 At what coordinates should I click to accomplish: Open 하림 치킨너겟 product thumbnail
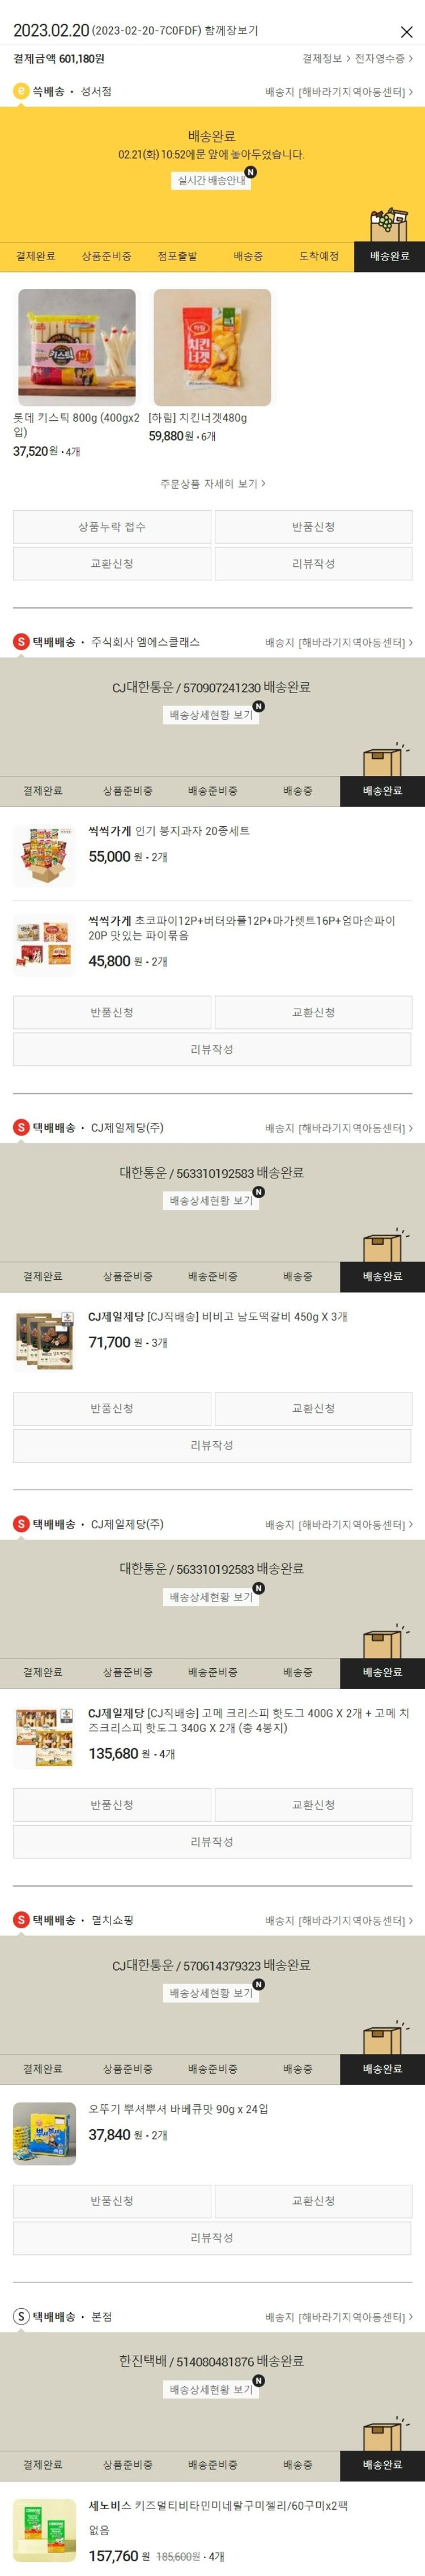pos(212,347)
